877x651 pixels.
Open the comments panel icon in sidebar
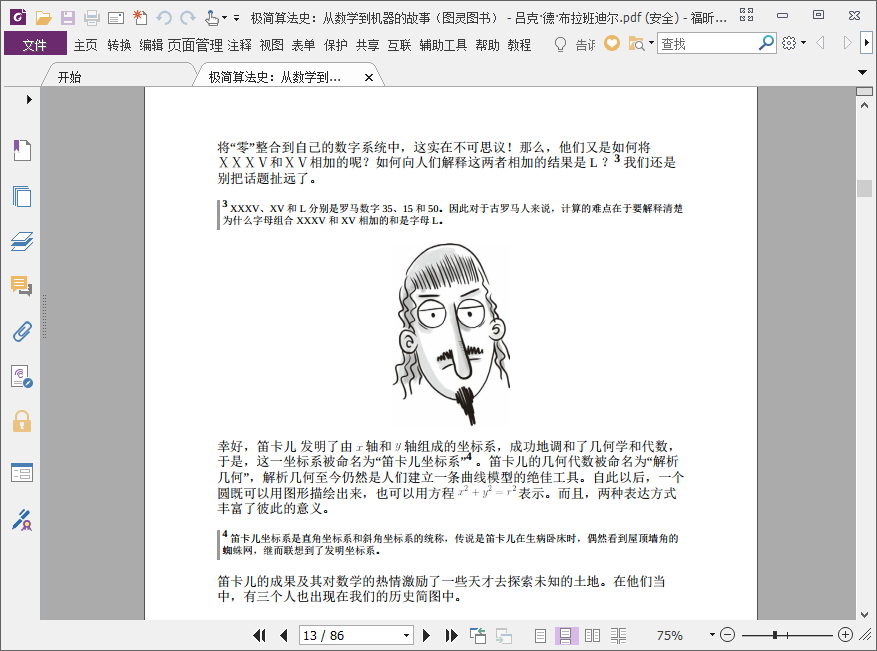pyautogui.click(x=22, y=286)
